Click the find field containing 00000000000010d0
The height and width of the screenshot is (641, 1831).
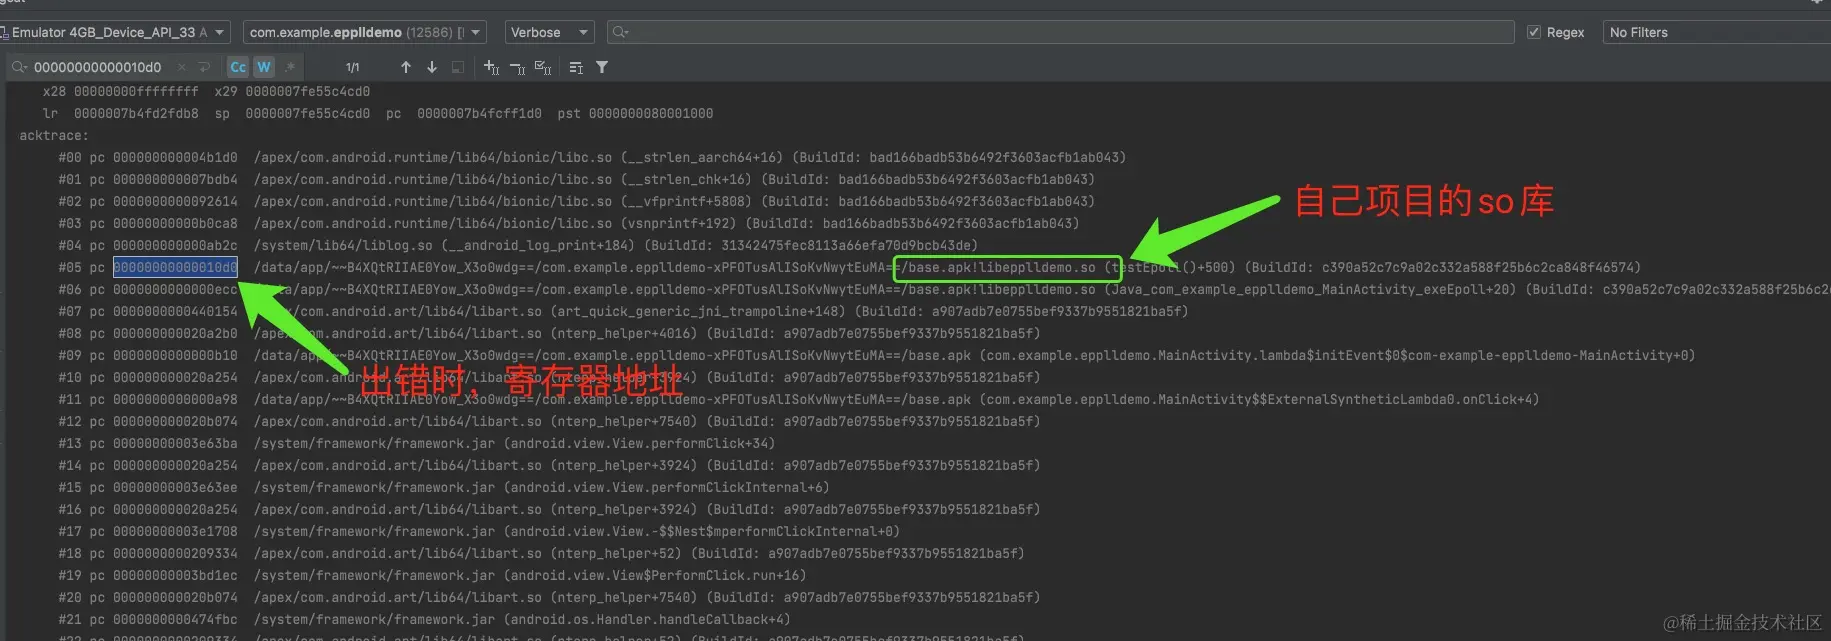click(97, 67)
